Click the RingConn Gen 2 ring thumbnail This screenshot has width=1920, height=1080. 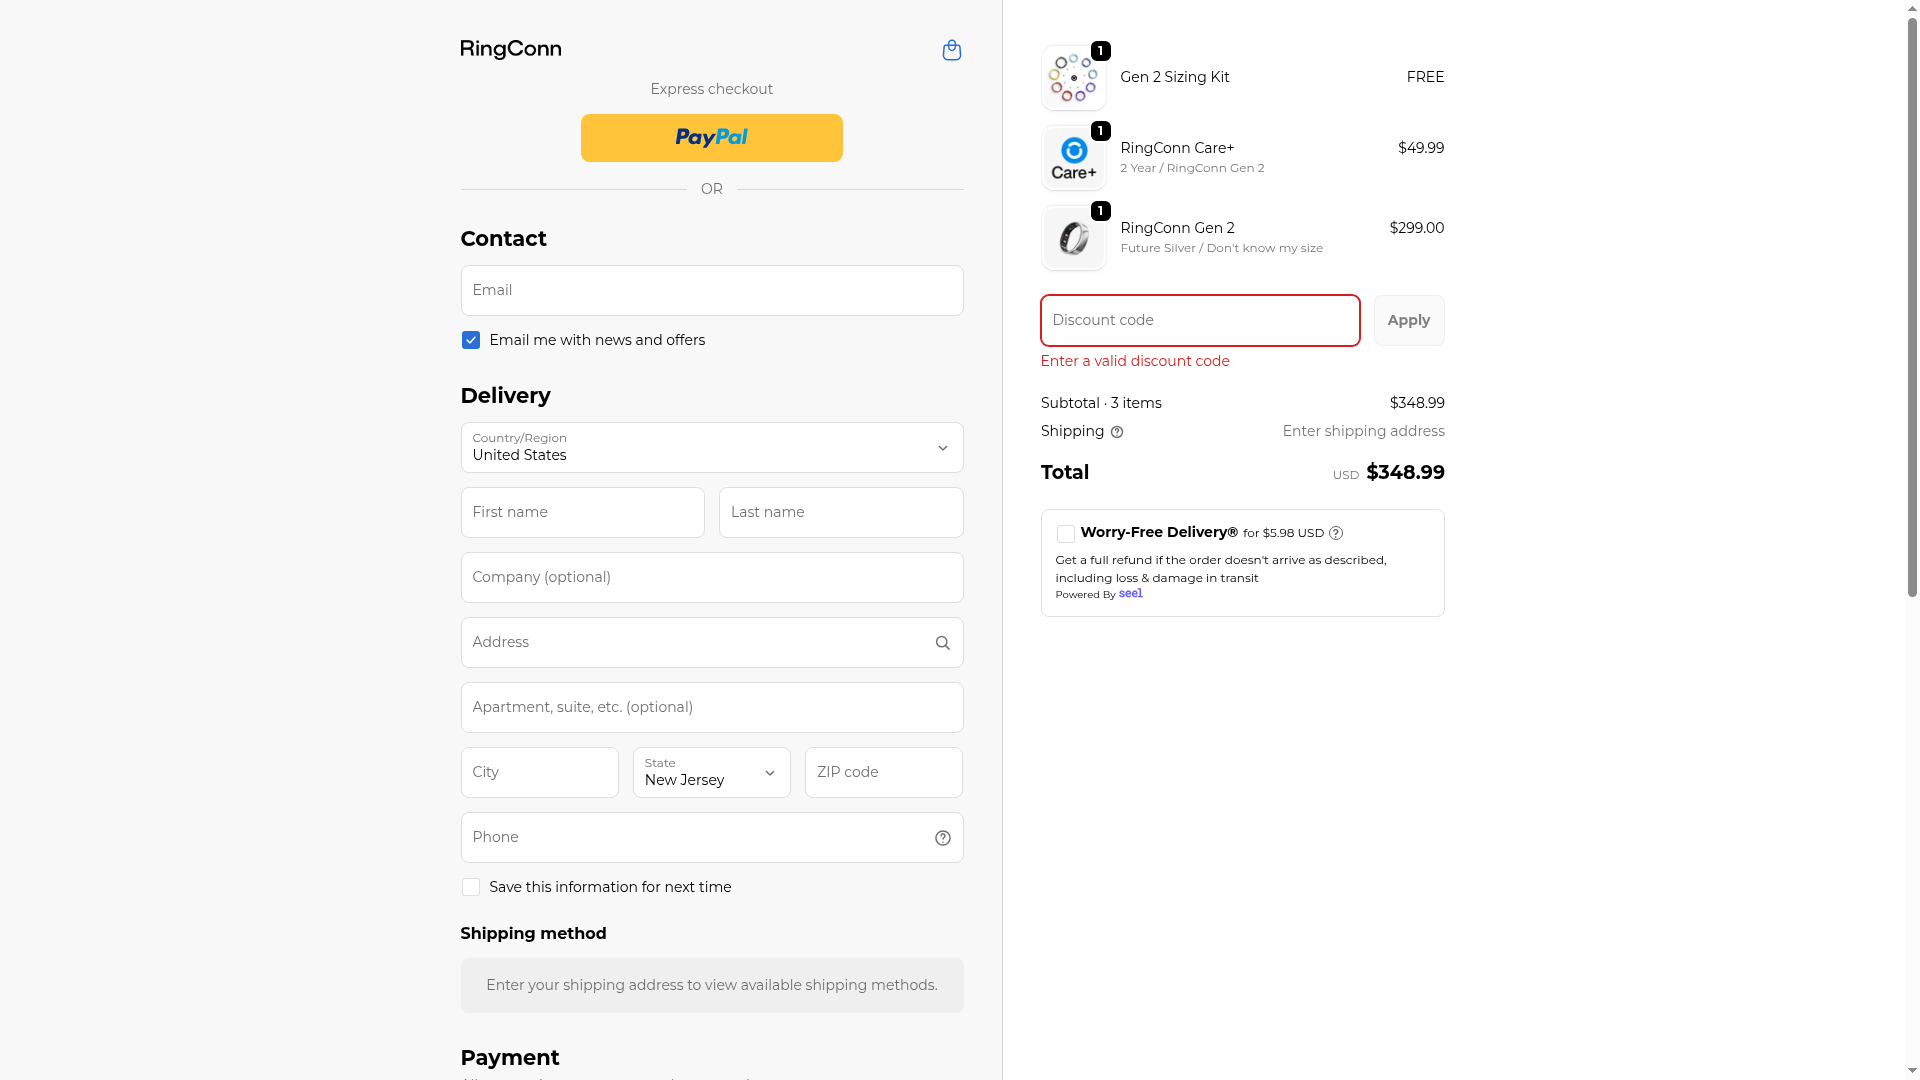(x=1073, y=239)
